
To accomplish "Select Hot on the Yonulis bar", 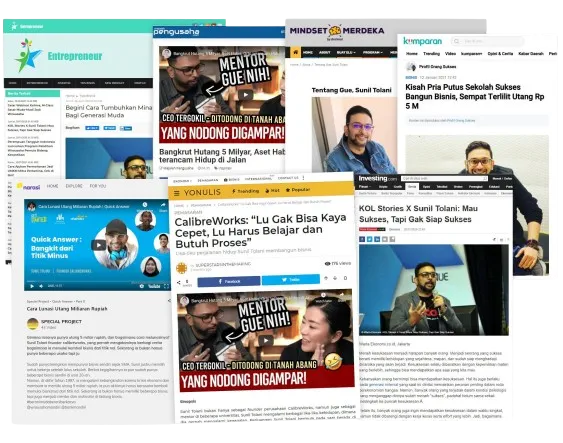I will tap(272, 191).
